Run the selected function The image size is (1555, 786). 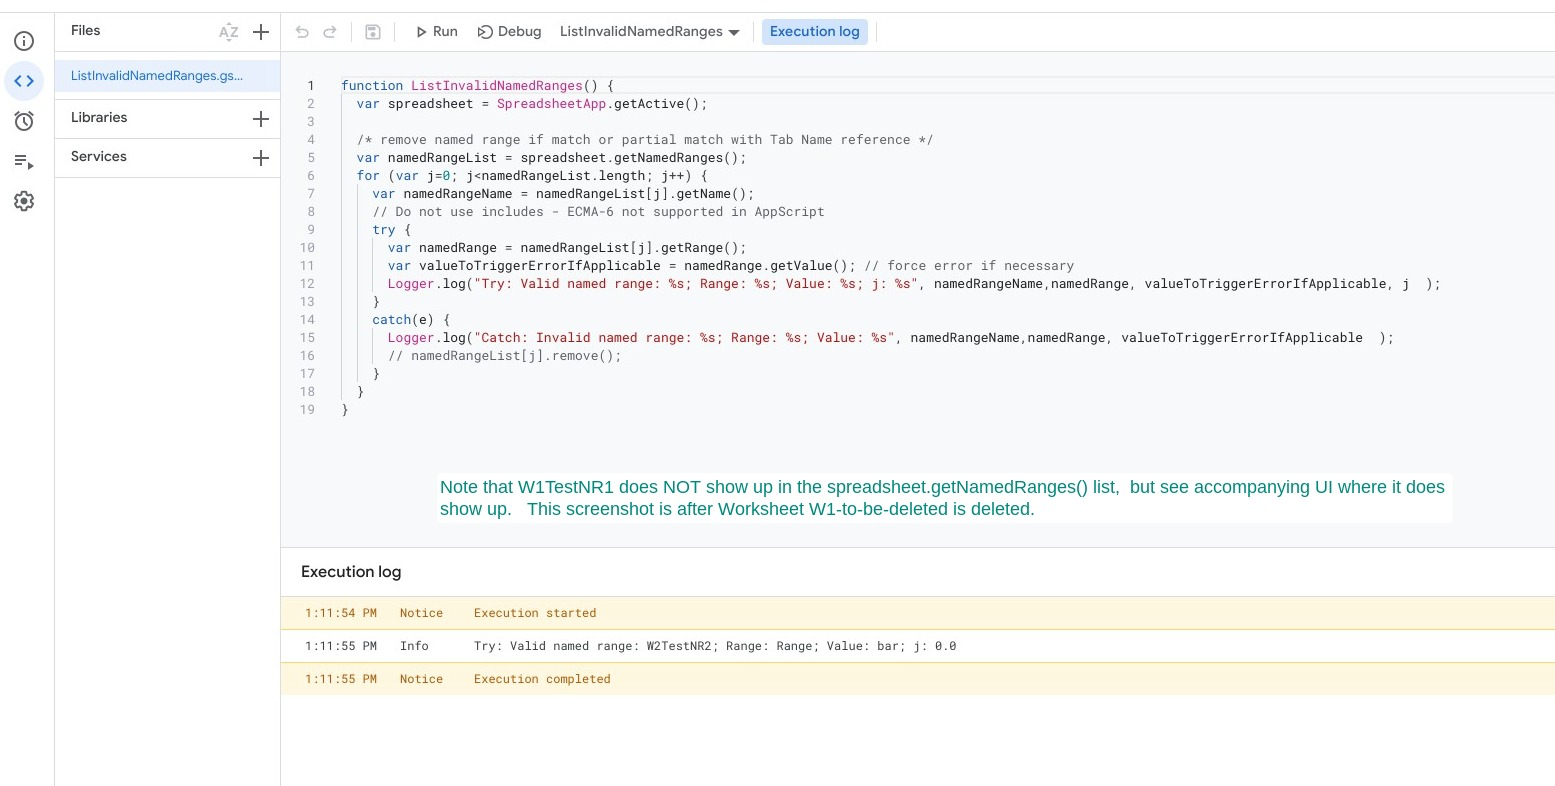436,32
